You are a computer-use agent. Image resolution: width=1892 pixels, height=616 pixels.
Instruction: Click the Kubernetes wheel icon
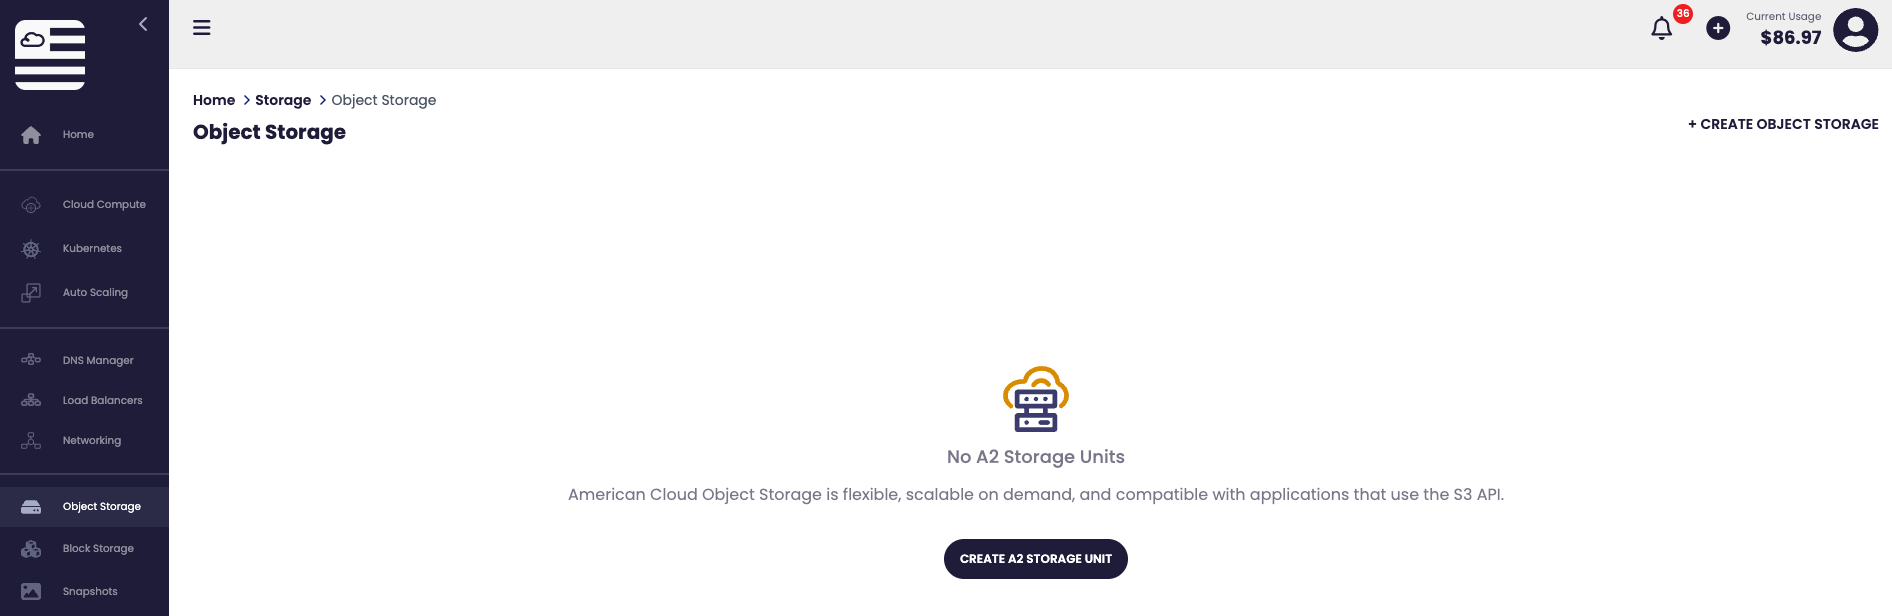pyautogui.click(x=31, y=249)
